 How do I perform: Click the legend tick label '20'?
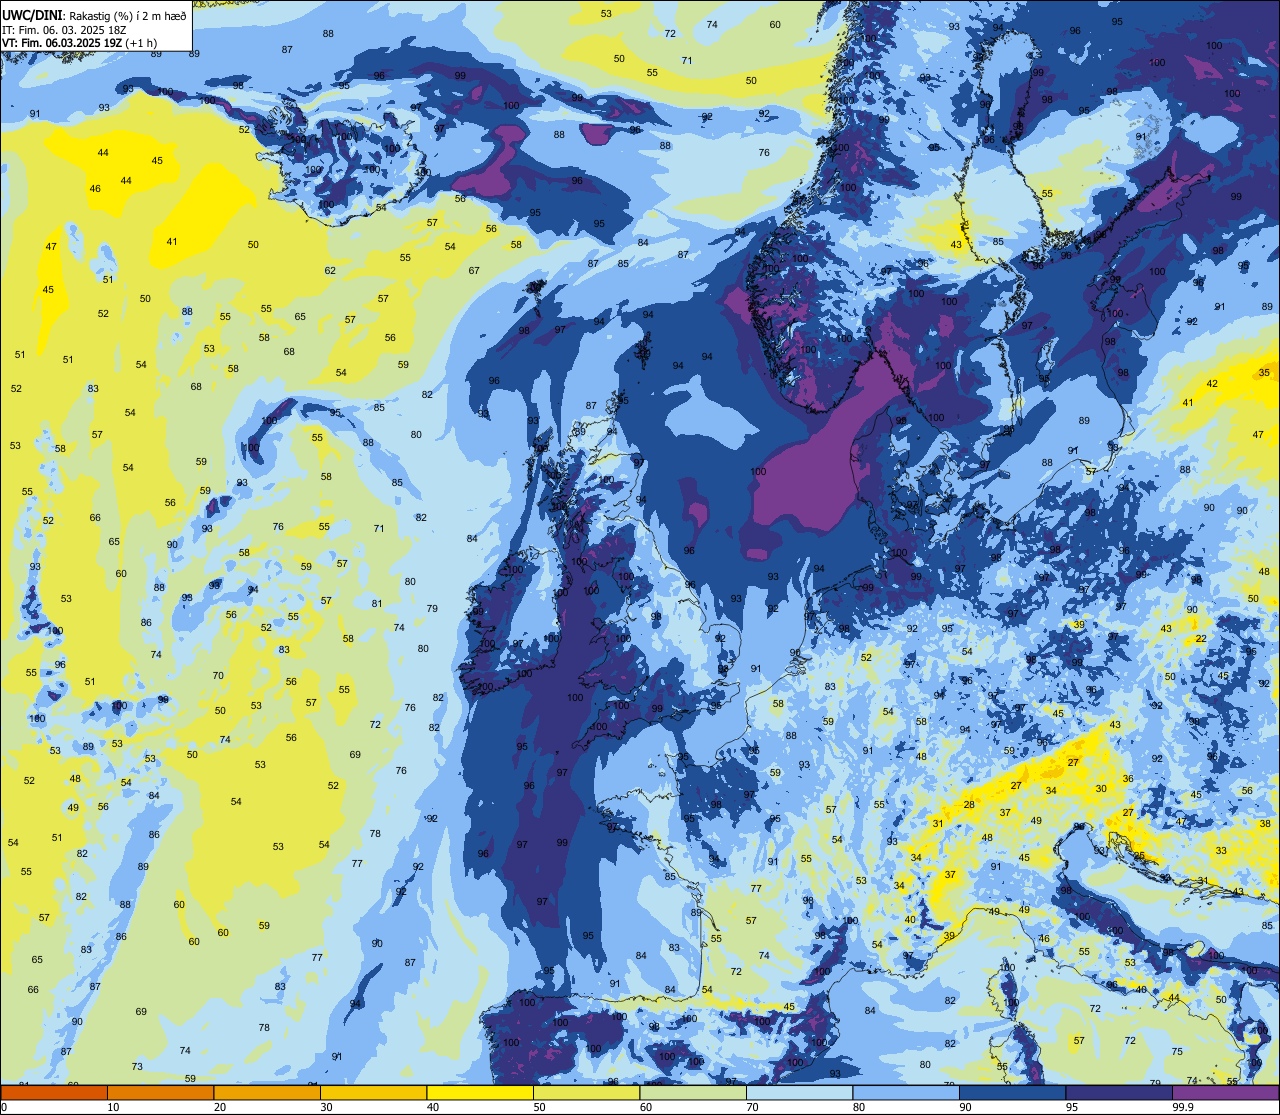[220, 1107]
